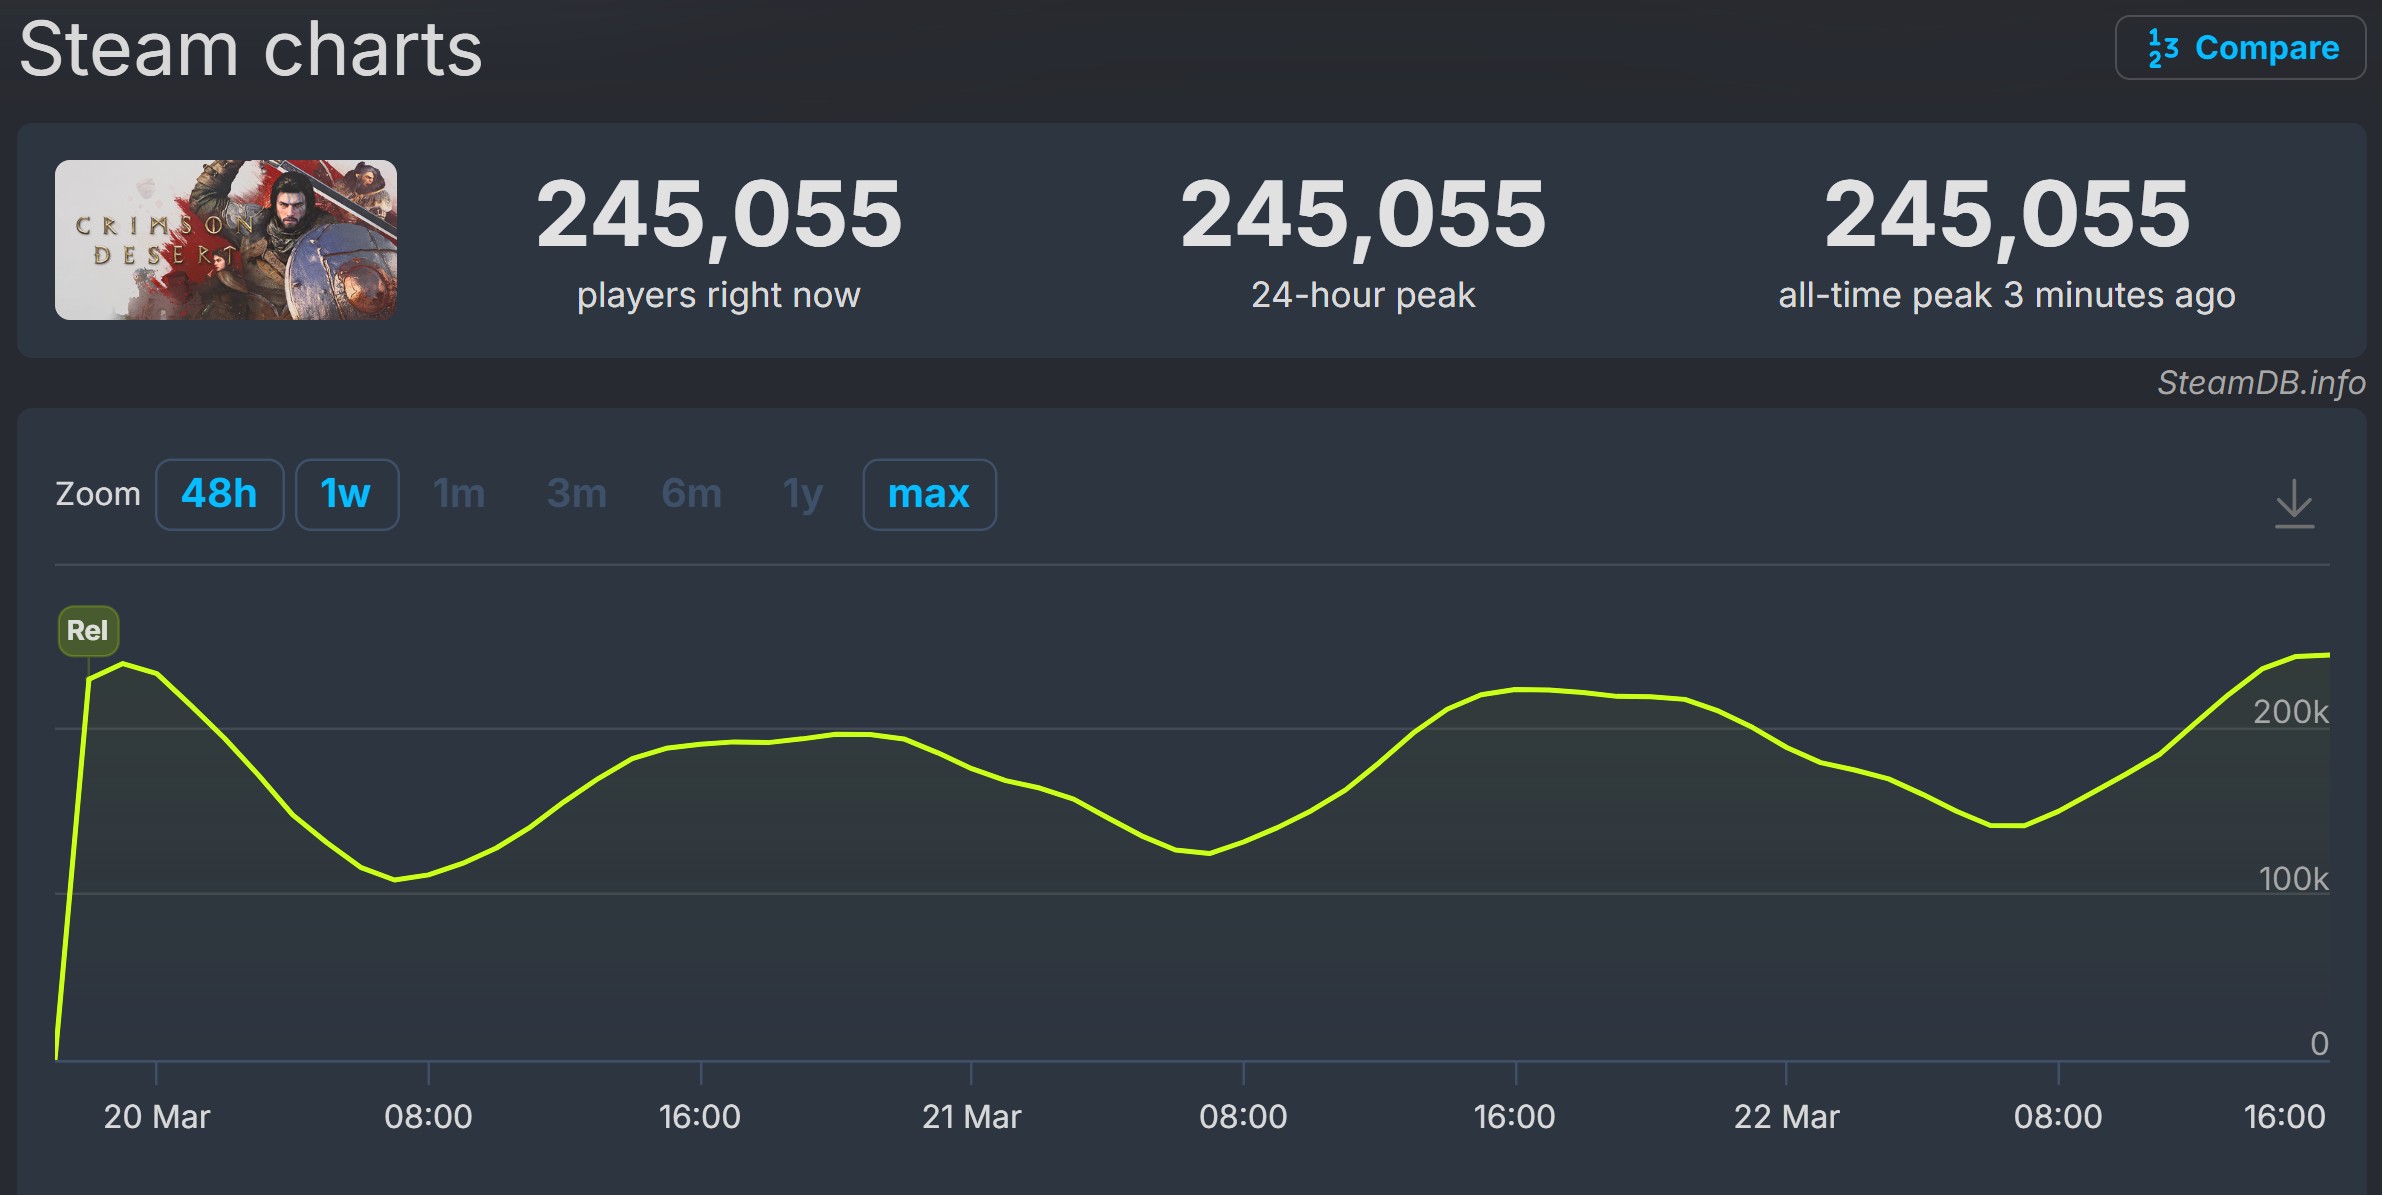Click the Rel release marker badge
Viewport: 2382px width, 1195px height.
tap(88, 631)
